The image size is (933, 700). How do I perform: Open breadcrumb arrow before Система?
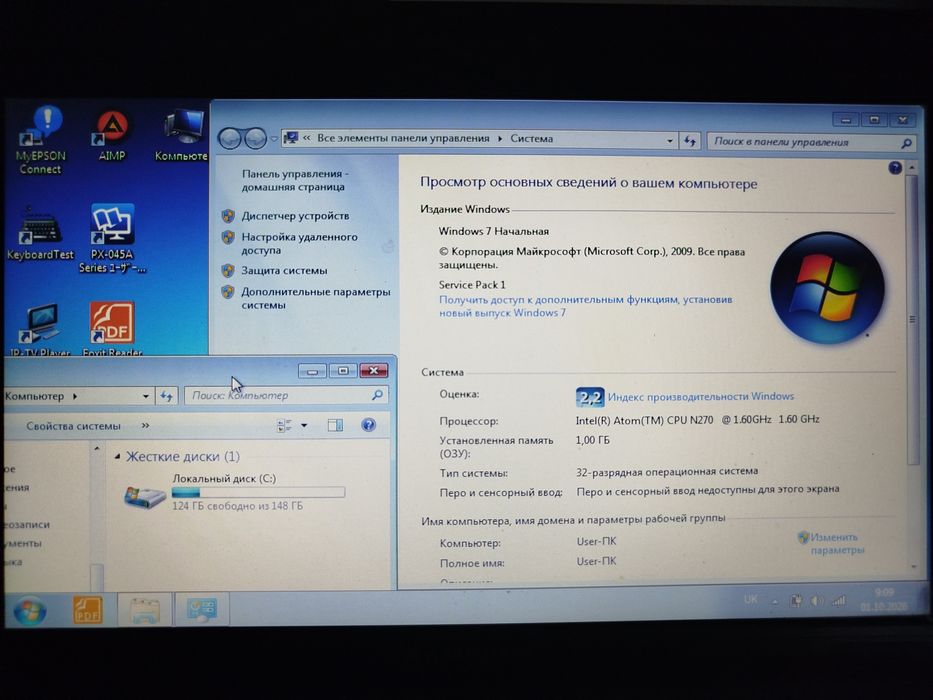(x=500, y=139)
